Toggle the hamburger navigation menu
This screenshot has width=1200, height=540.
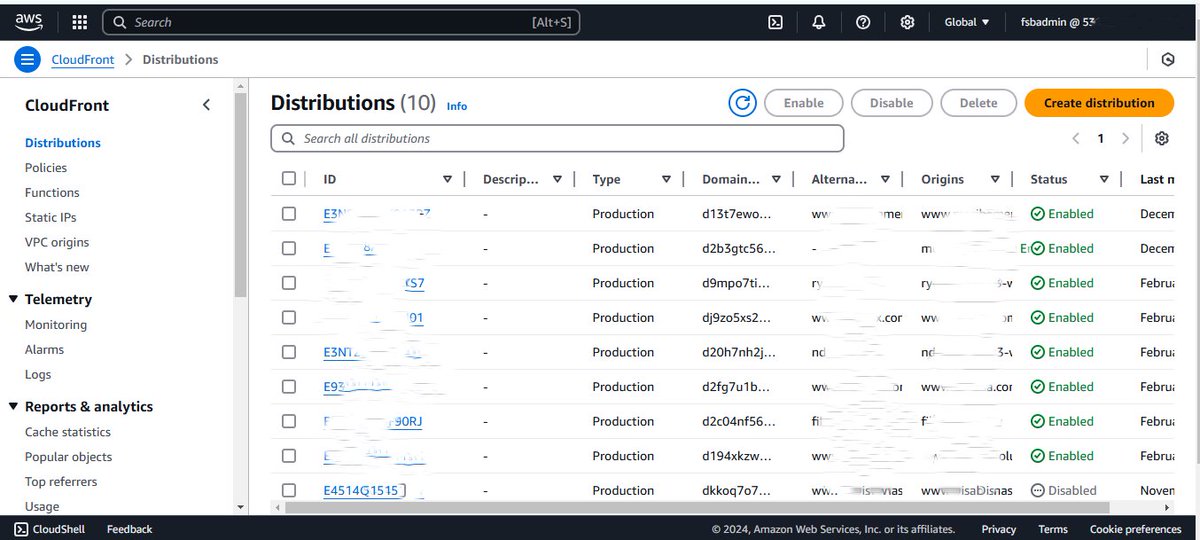coord(27,59)
